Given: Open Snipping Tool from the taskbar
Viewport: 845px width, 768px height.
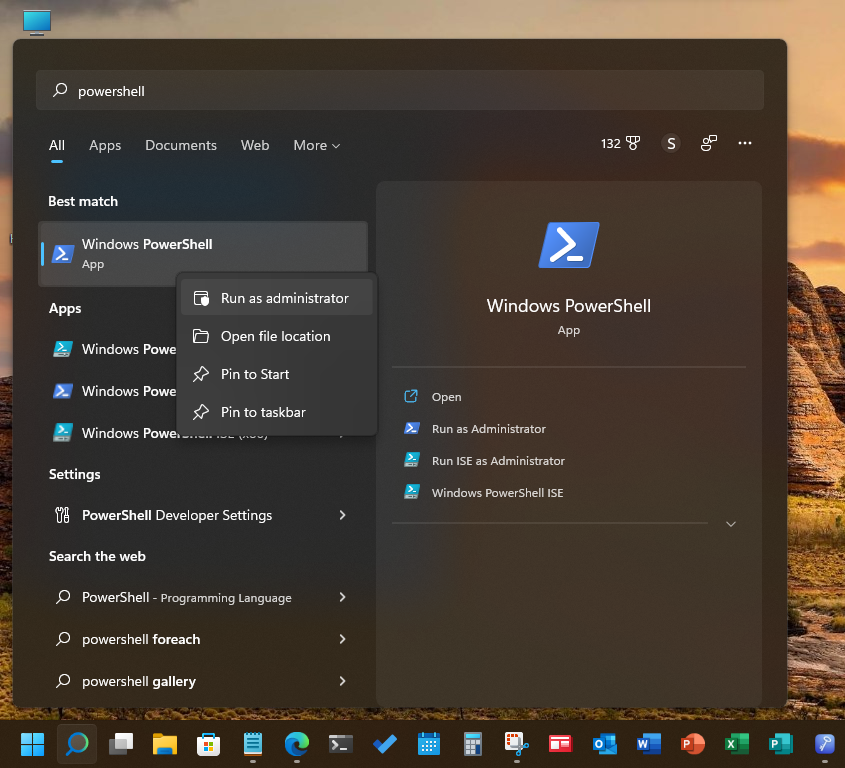Looking at the screenshot, I should coord(517,744).
